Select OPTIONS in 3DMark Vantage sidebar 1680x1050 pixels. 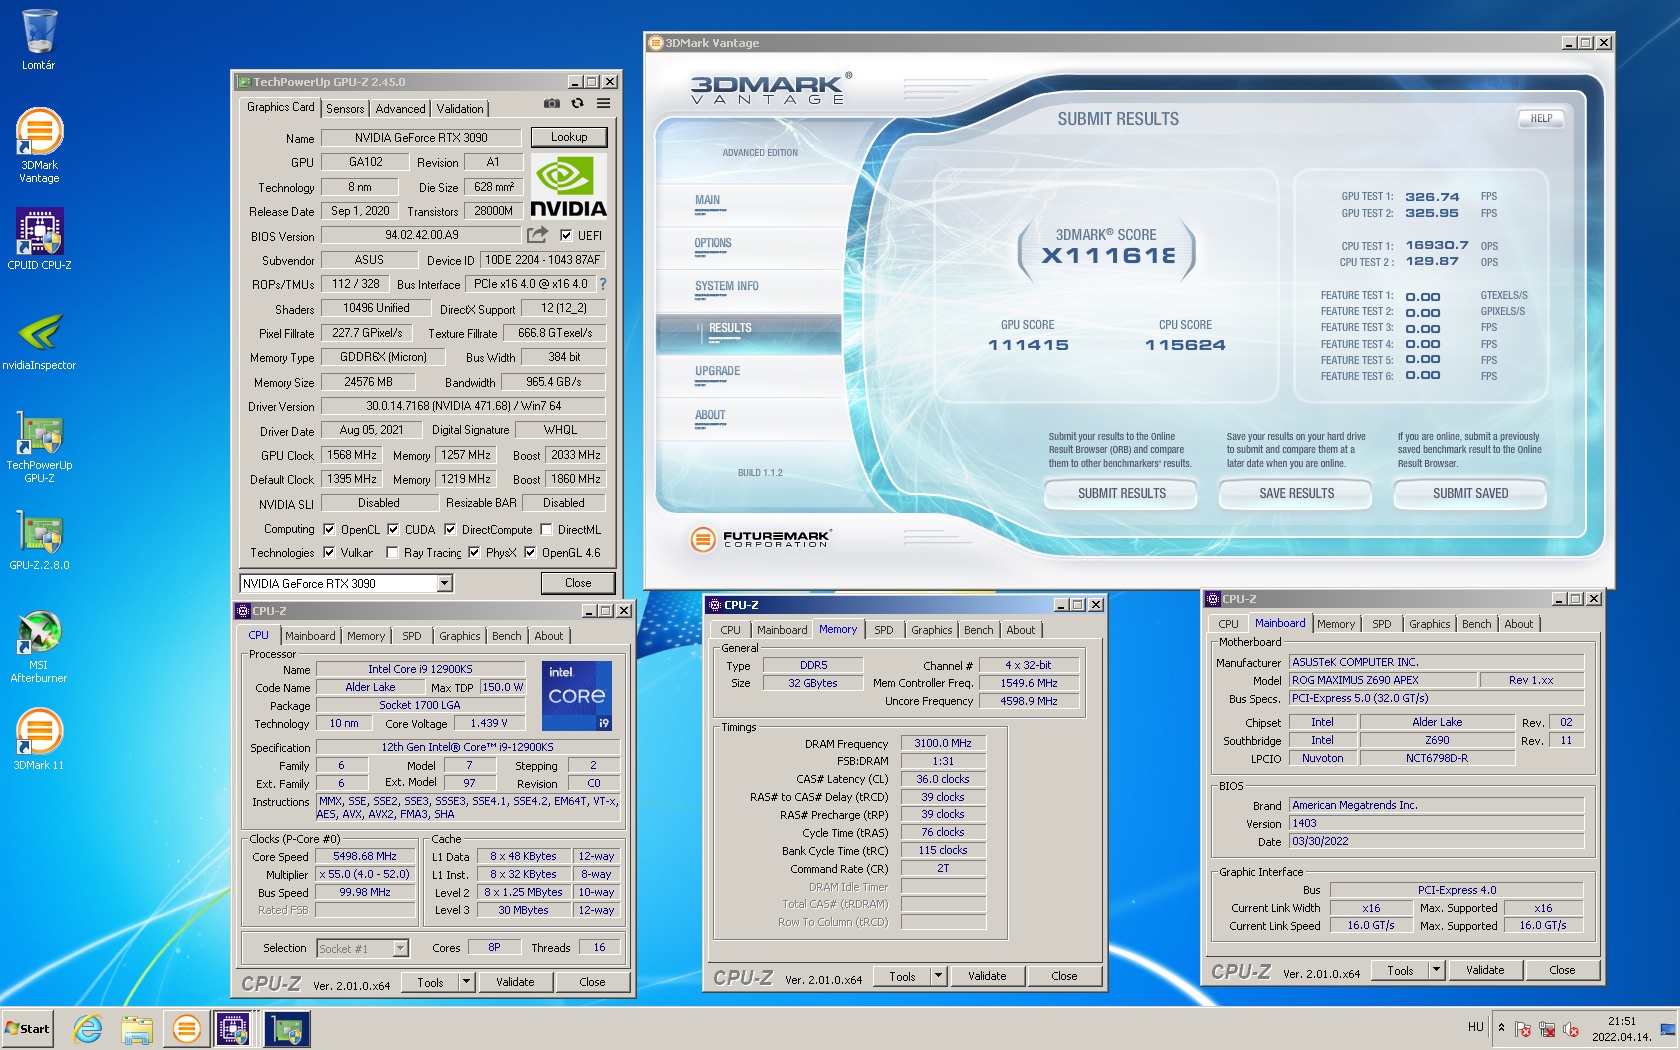point(713,243)
